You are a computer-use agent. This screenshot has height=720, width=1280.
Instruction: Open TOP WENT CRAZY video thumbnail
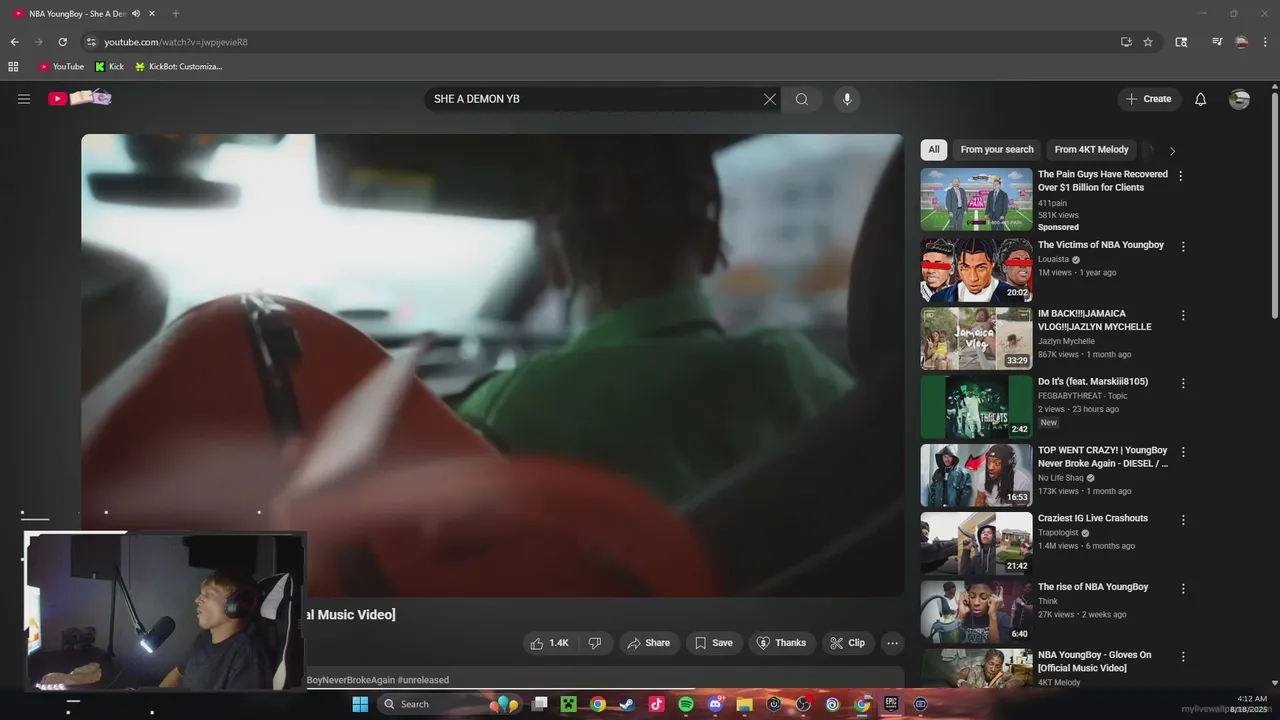976,475
